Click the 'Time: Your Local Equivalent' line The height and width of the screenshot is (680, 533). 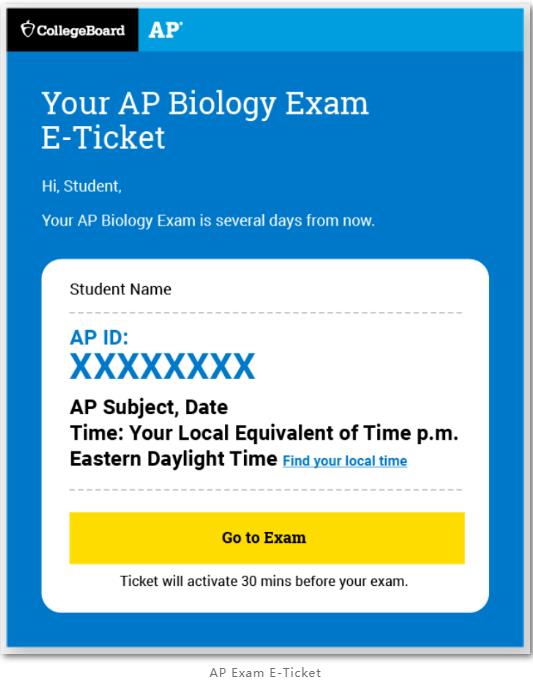(x=264, y=433)
